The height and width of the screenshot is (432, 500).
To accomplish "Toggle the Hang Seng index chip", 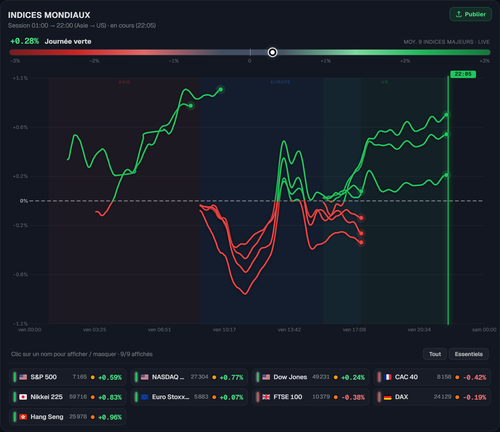I will click(x=68, y=417).
